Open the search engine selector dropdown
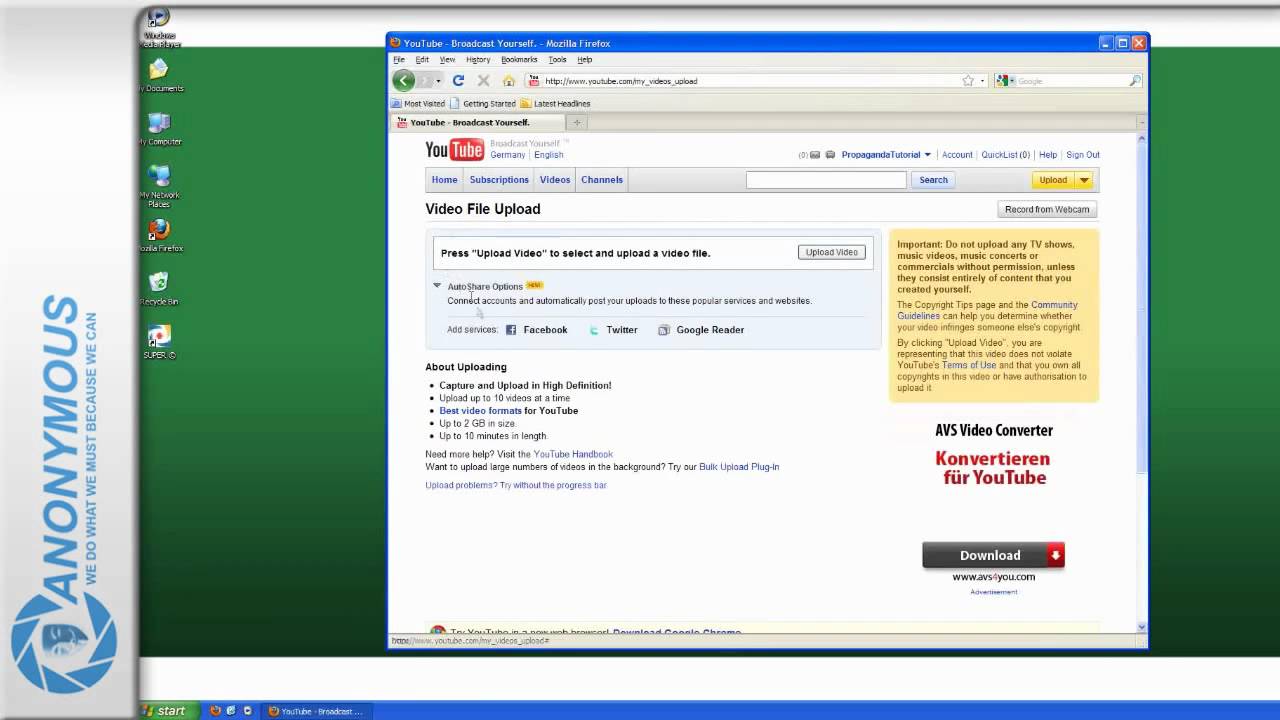1280x720 pixels. [1004, 81]
